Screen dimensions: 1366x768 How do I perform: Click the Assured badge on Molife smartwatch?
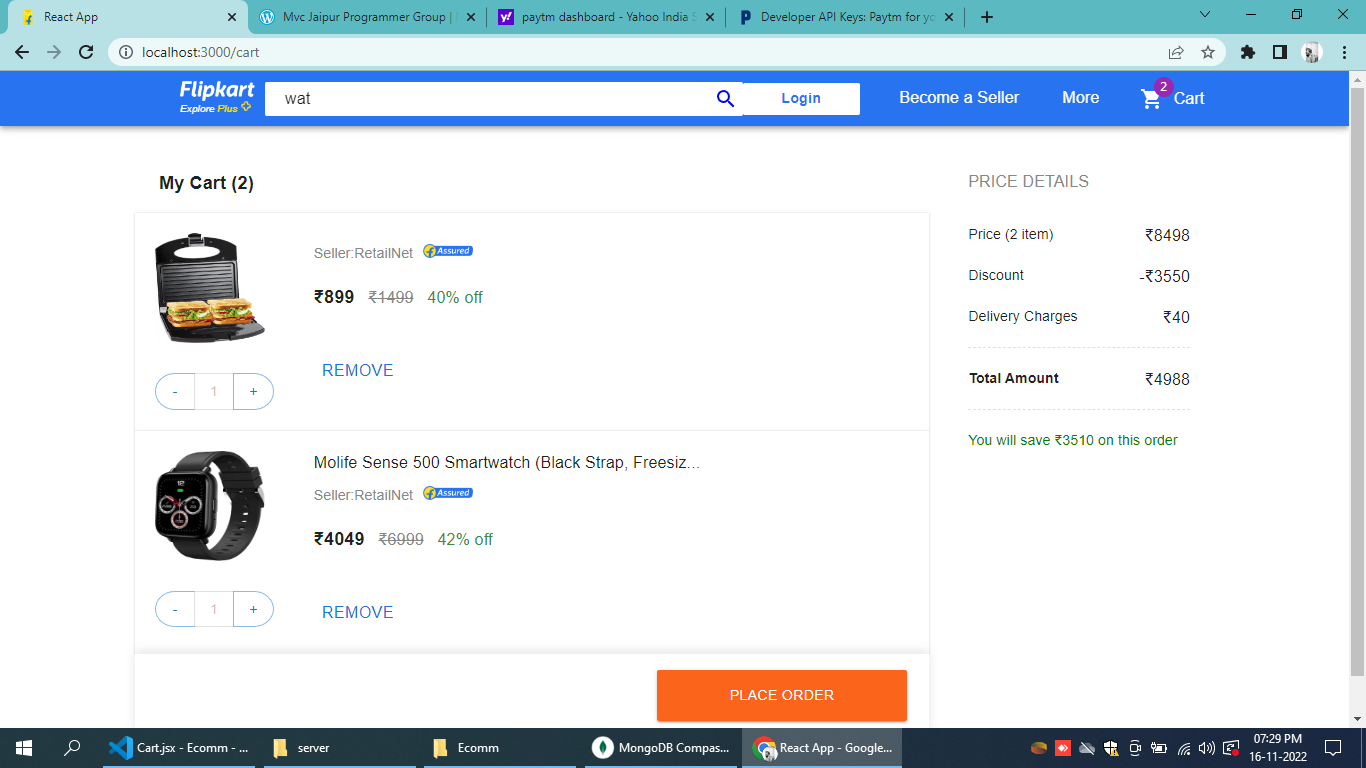(447, 492)
